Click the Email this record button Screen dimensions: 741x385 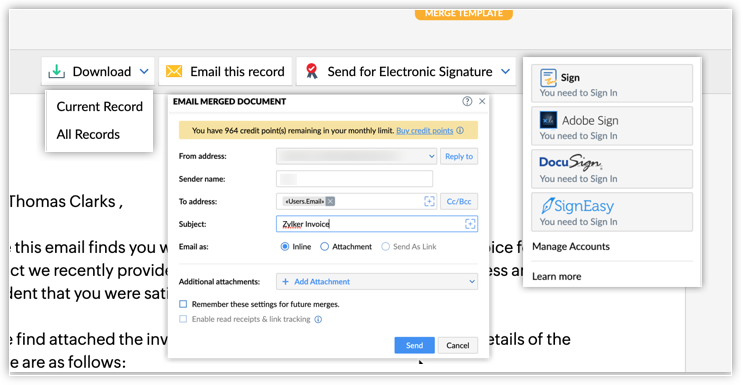pyautogui.click(x=225, y=71)
